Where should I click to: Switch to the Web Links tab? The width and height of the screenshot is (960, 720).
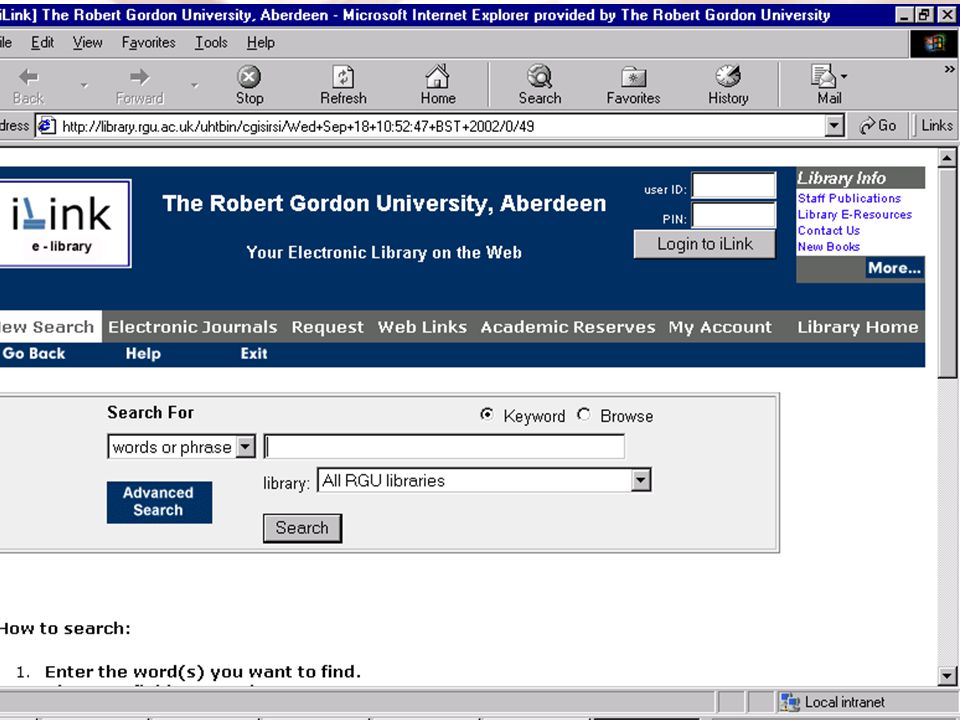[x=422, y=327]
